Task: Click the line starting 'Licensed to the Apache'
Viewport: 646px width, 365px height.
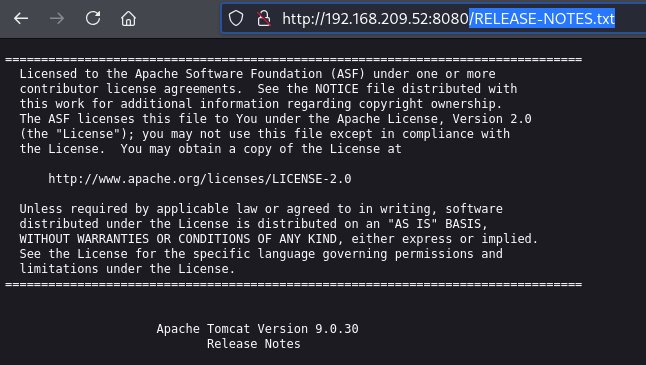Action: point(257,74)
